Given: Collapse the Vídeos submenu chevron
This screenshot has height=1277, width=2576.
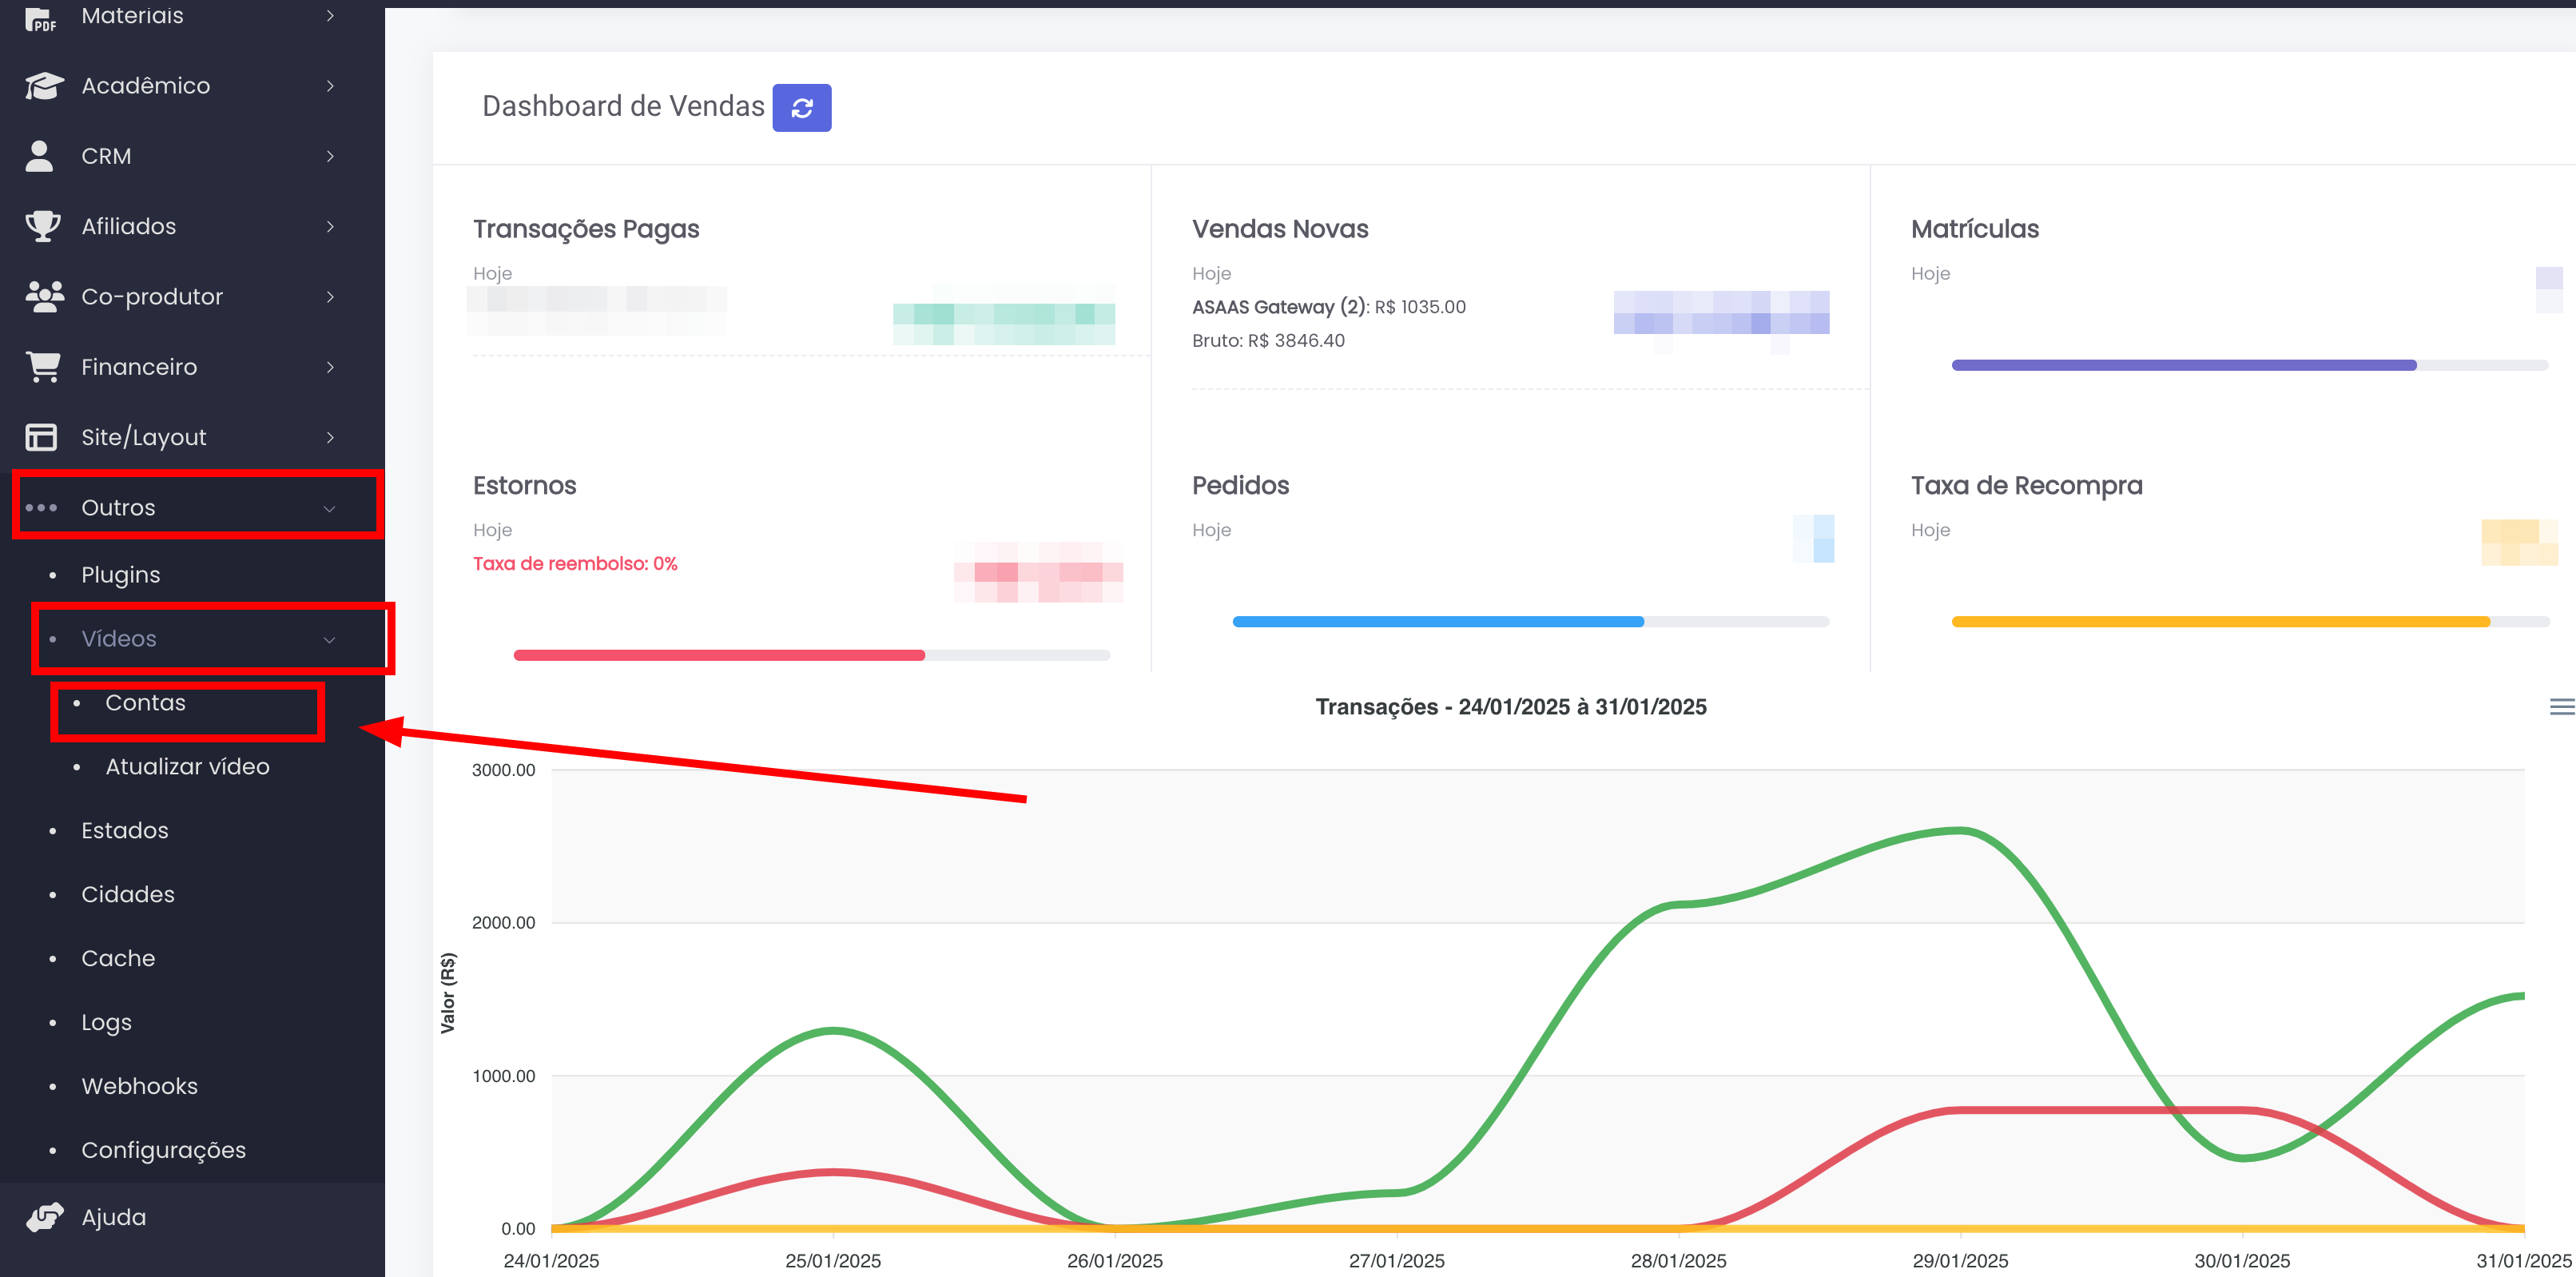Looking at the screenshot, I should [329, 639].
